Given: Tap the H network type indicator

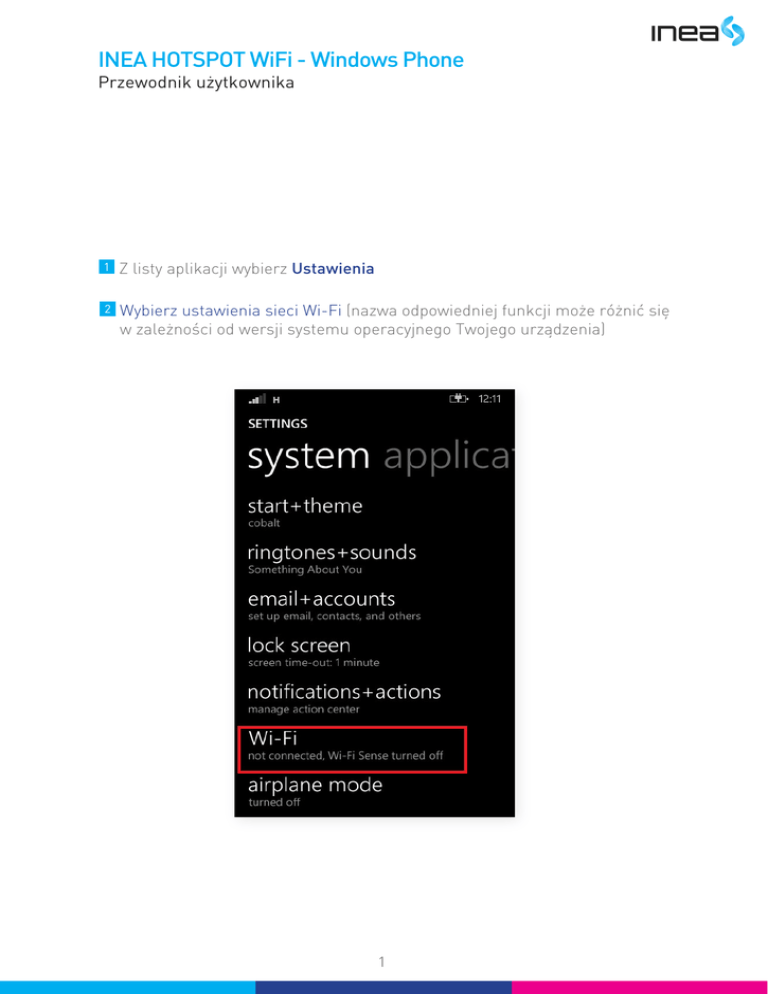Looking at the screenshot, I should pos(276,399).
